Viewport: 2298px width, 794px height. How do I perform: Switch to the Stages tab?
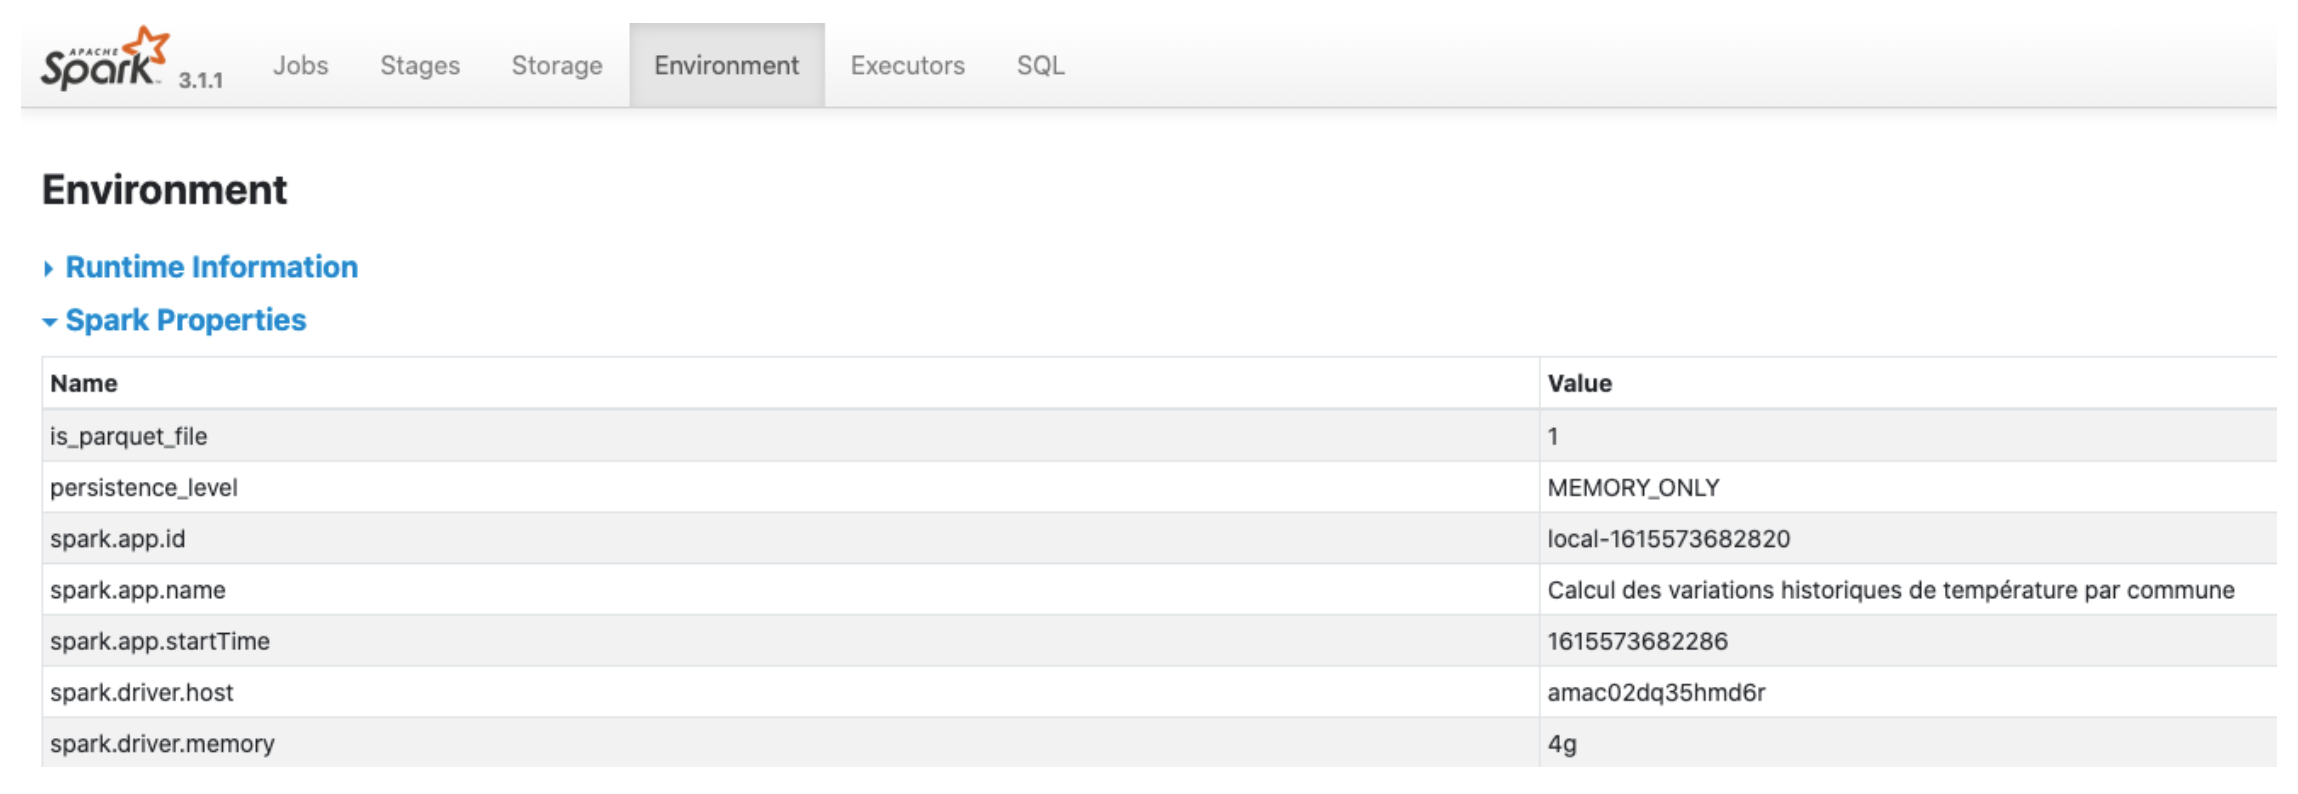pyautogui.click(x=419, y=66)
